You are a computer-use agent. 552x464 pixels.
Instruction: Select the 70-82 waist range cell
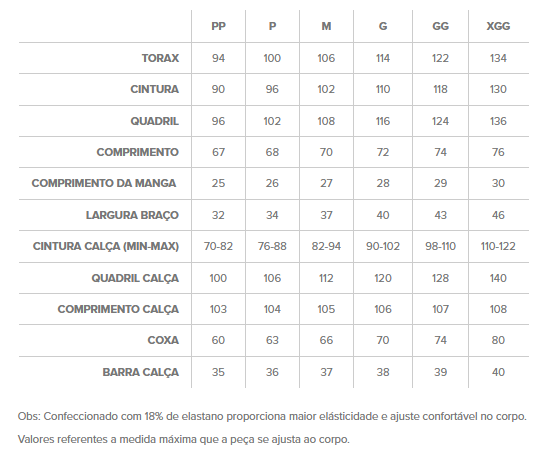click(218, 246)
